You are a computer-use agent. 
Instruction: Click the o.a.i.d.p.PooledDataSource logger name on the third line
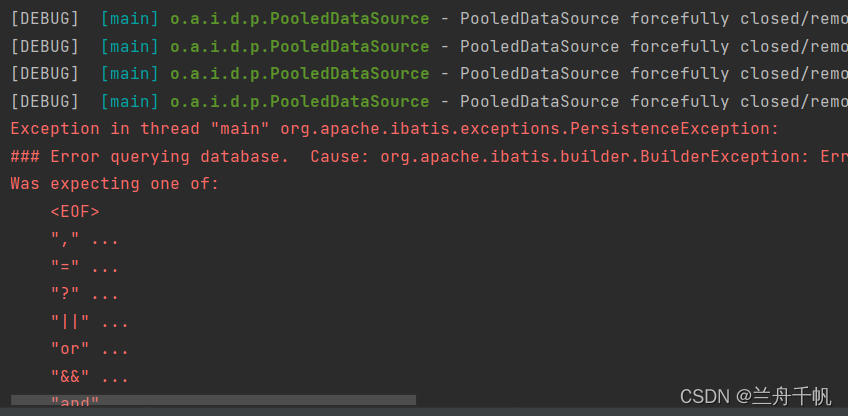click(x=299, y=73)
